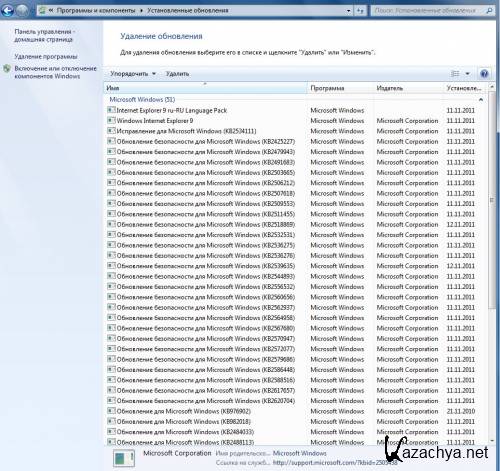Select security update text KB2560656
Viewport: 500px width, 471px height.
pos(206,297)
